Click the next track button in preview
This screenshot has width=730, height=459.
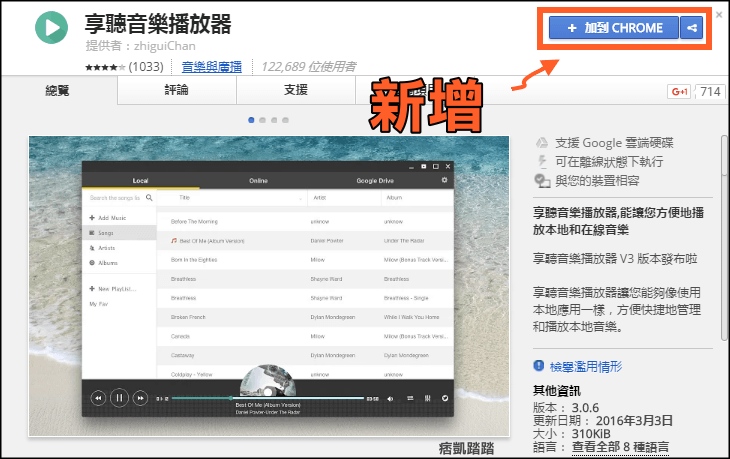pos(140,398)
